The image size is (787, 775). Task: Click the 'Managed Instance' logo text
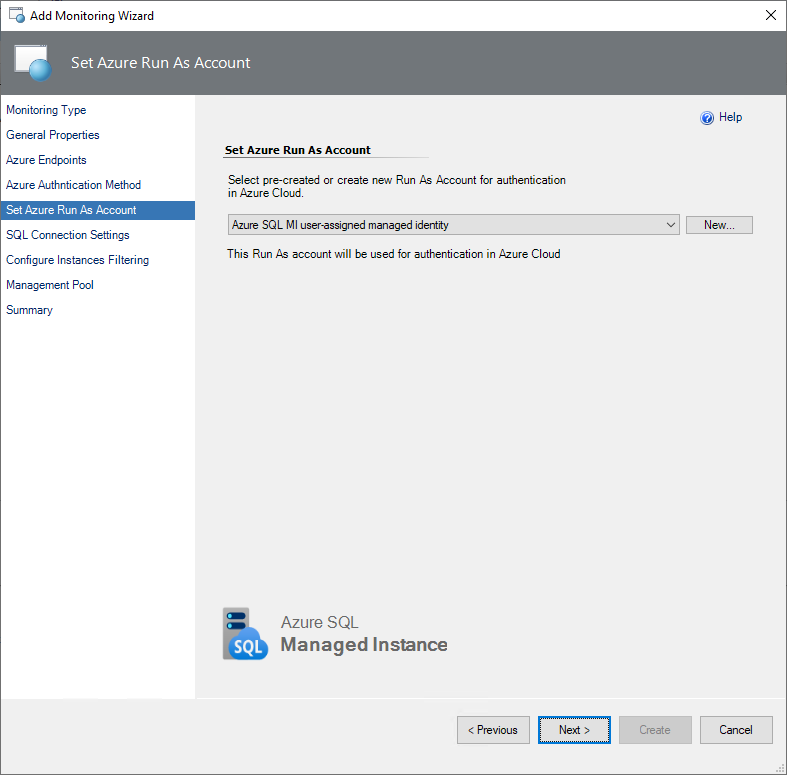(364, 644)
